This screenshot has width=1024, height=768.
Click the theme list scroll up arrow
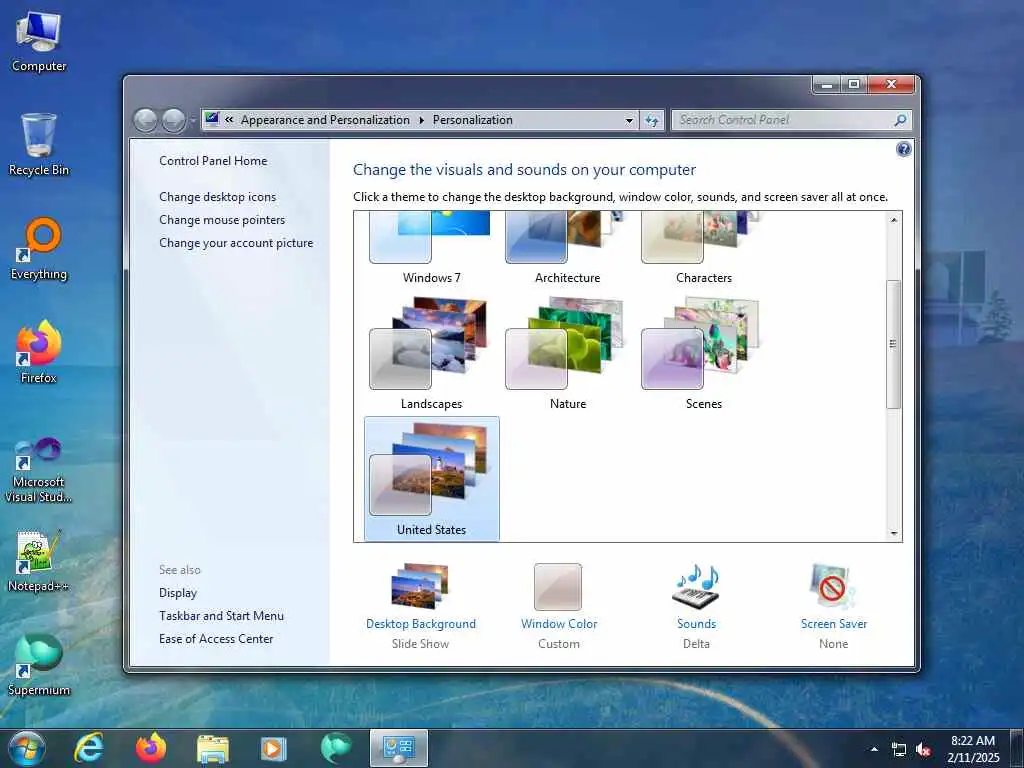click(893, 220)
